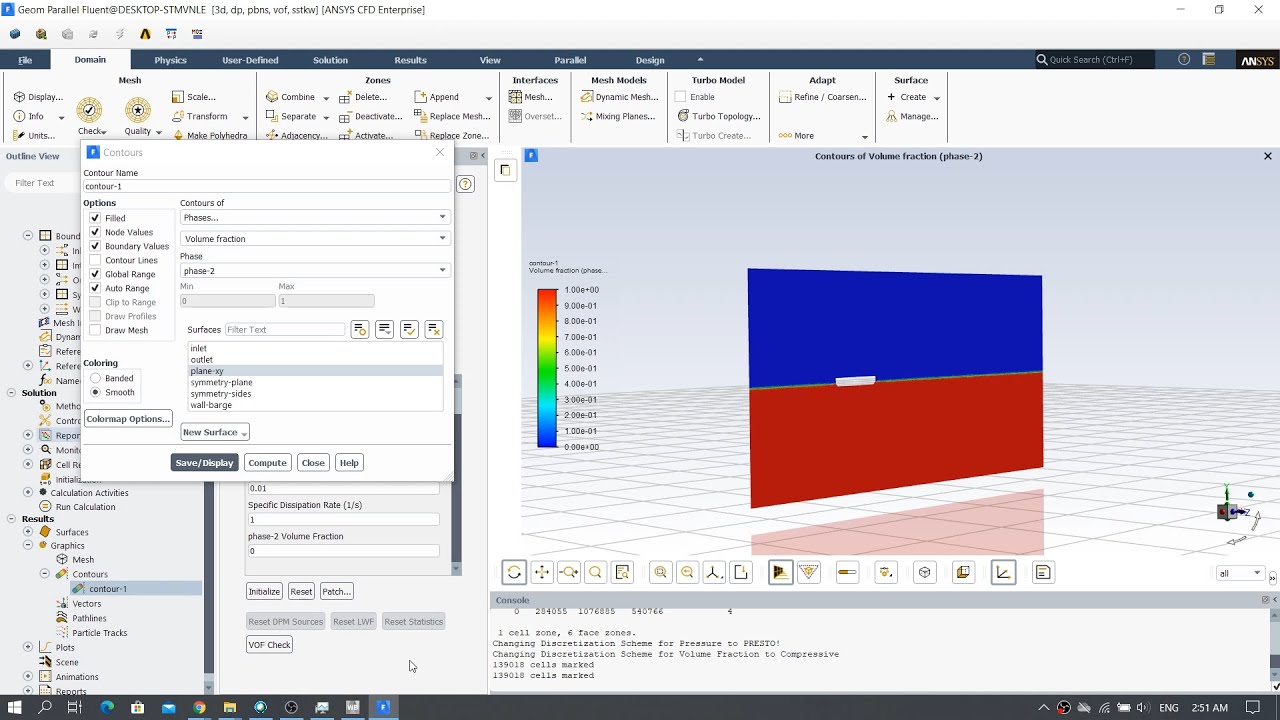The height and width of the screenshot is (720, 1280).
Task: Click the lighting options icon
Action: click(x=886, y=572)
